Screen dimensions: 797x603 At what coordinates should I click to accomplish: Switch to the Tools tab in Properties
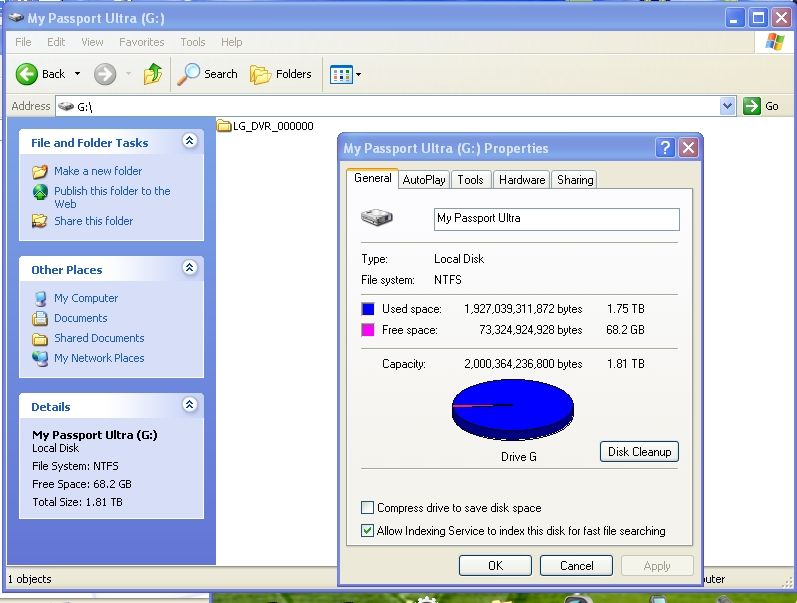pyautogui.click(x=470, y=179)
